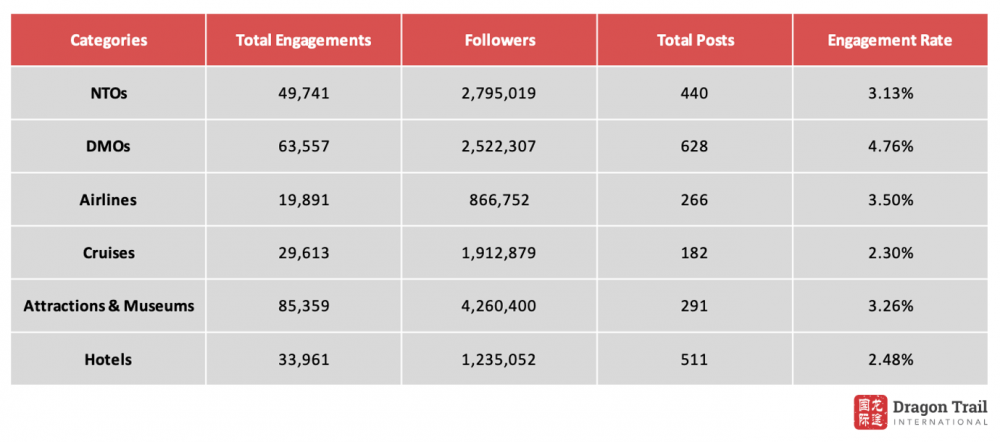
Task: Click the 2.30% engagement rate value
Action: tap(890, 253)
